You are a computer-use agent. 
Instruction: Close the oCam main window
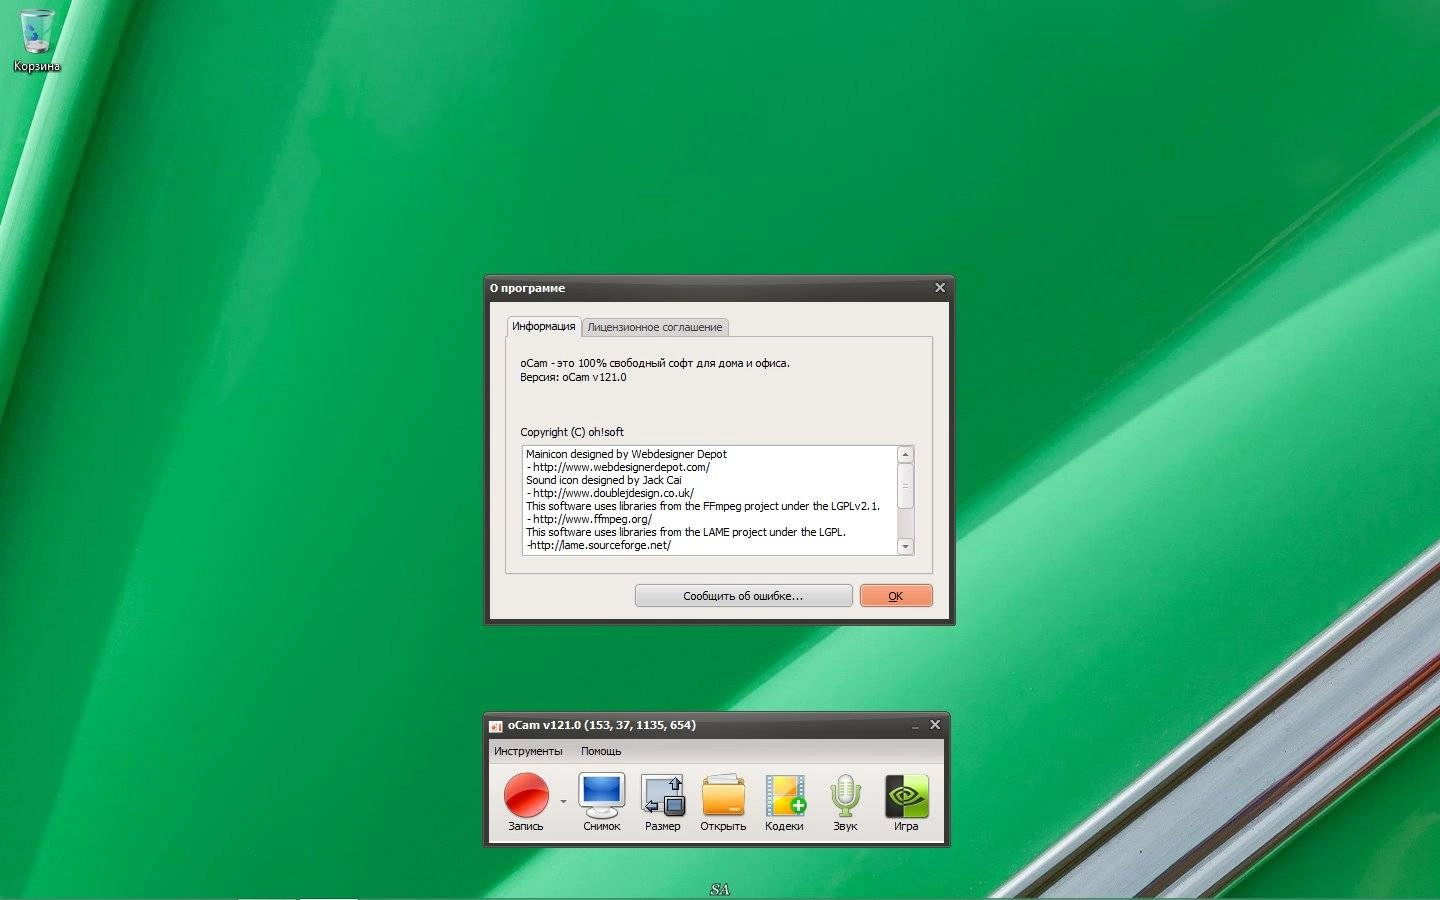coord(935,725)
